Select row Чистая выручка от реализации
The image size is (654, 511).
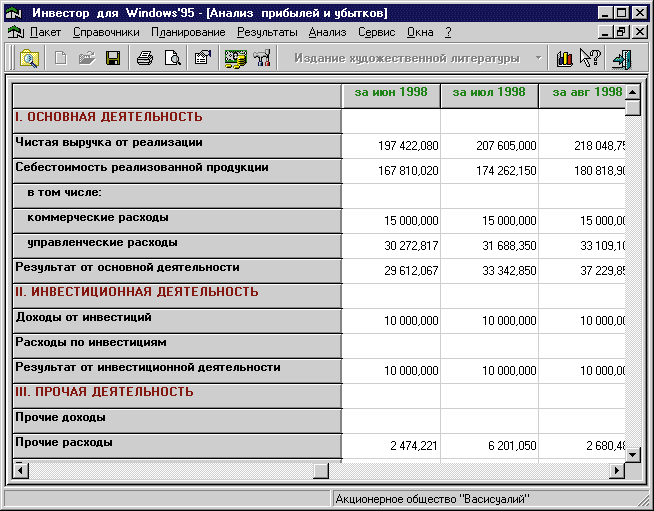coord(177,146)
